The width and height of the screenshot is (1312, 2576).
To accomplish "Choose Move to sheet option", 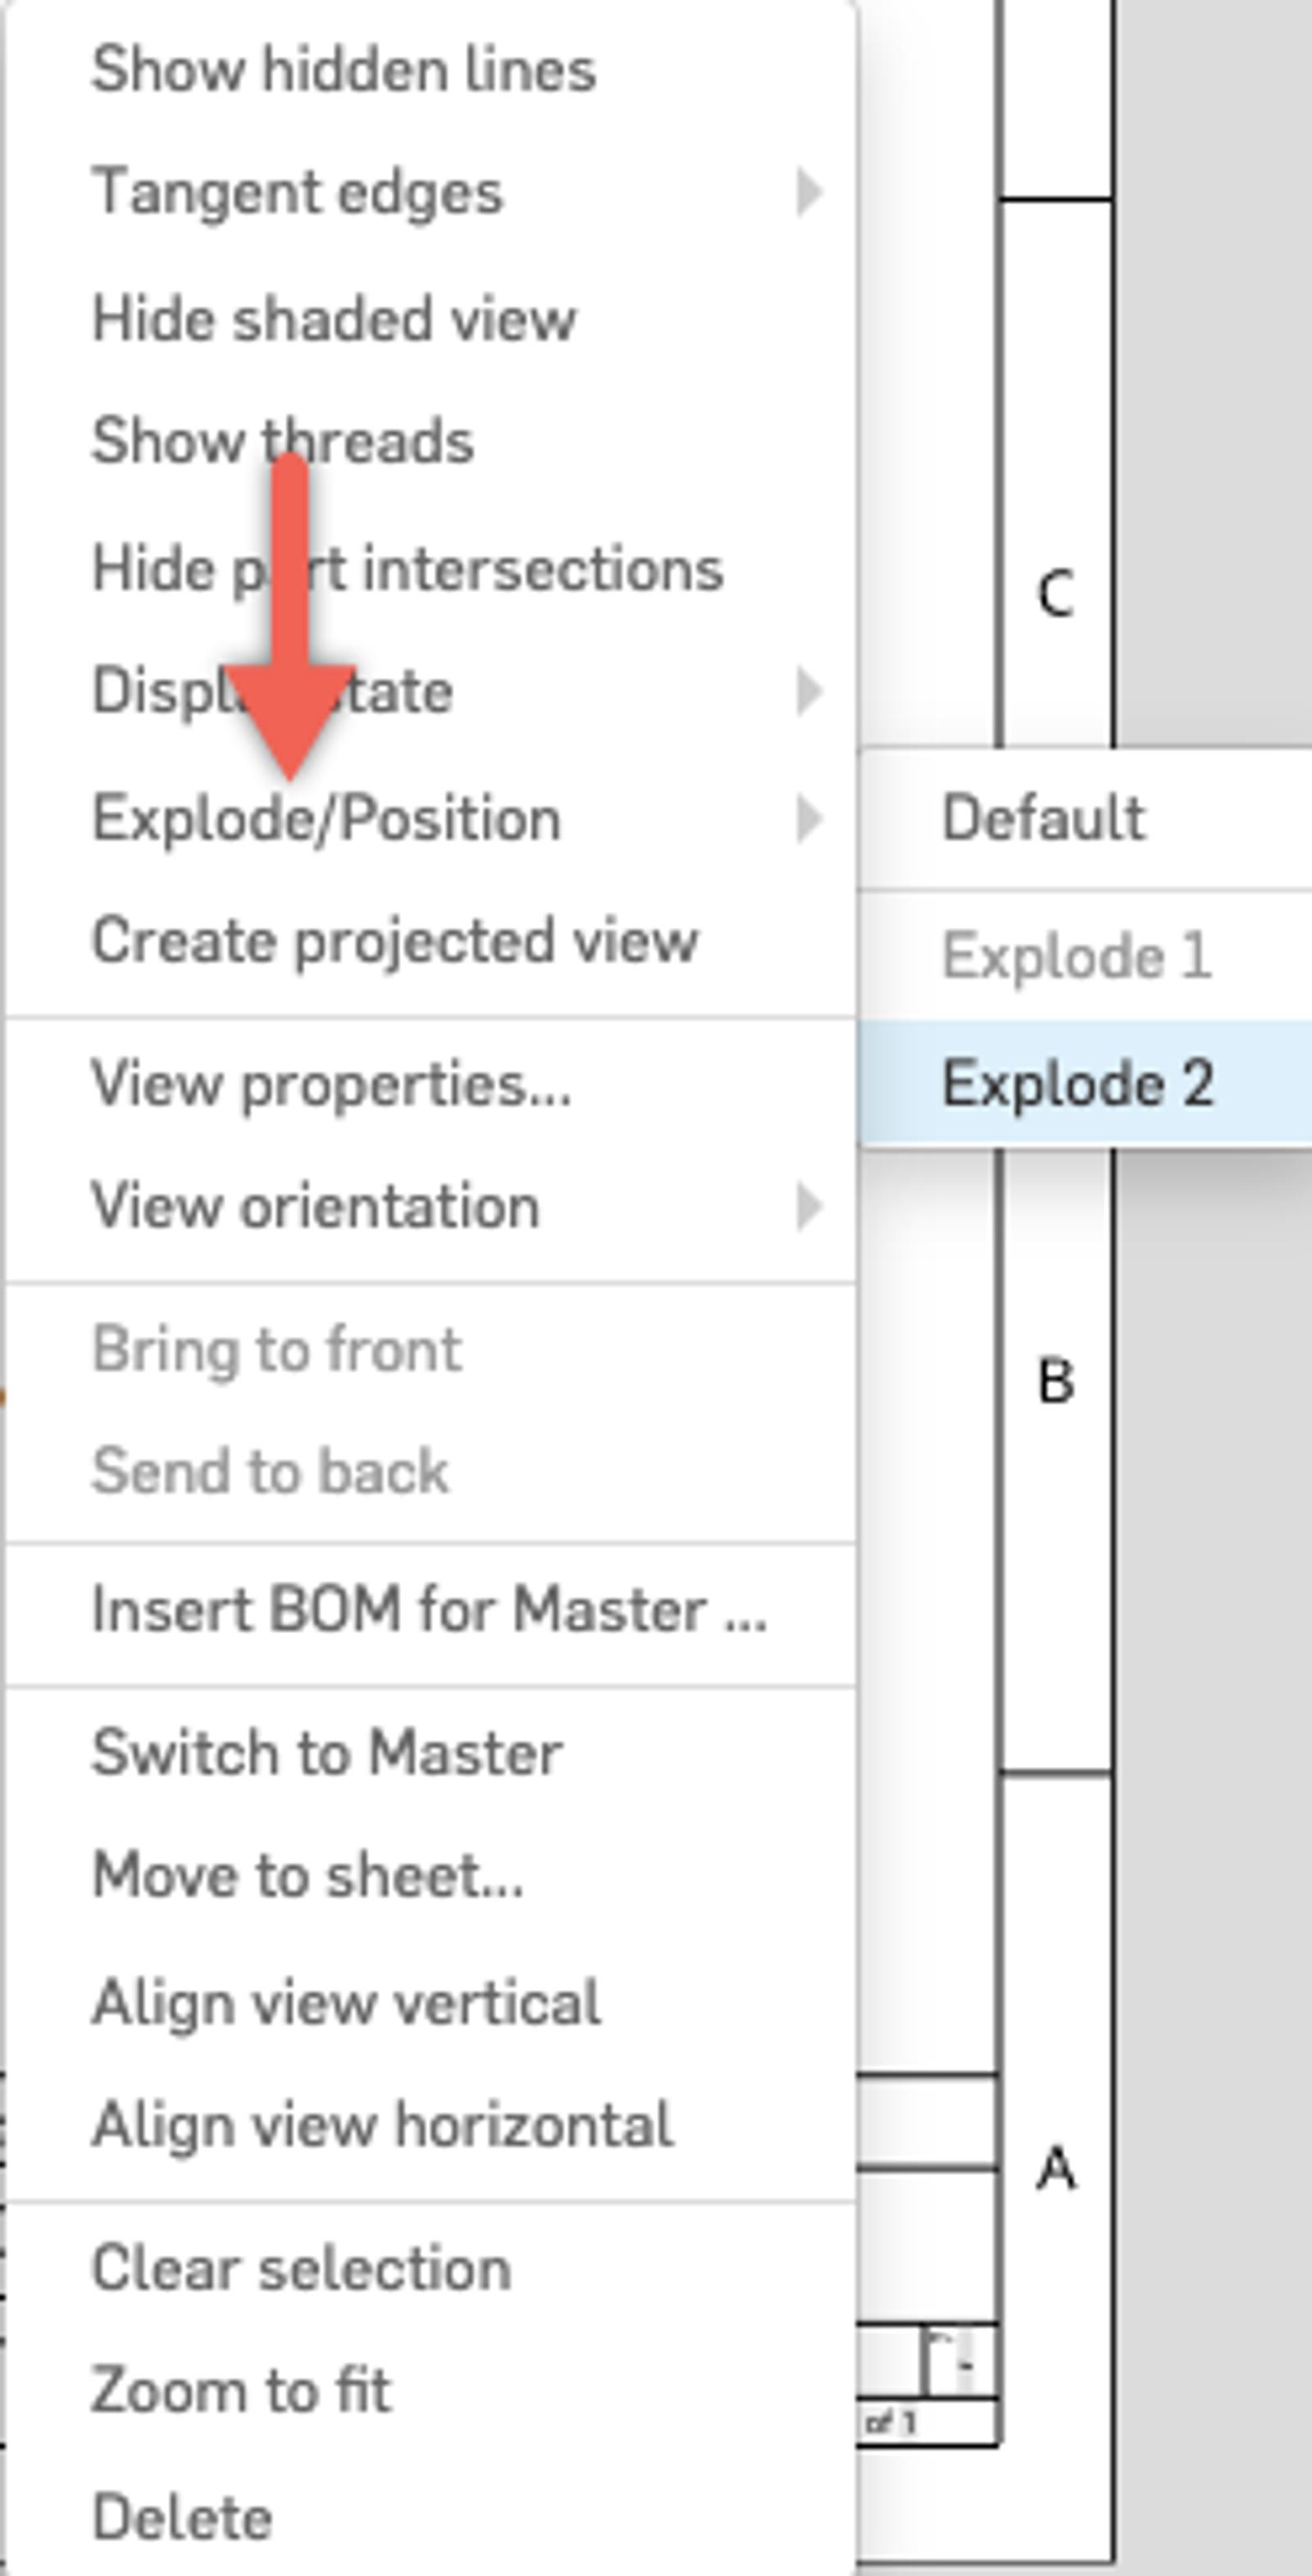I will pos(307,1875).
